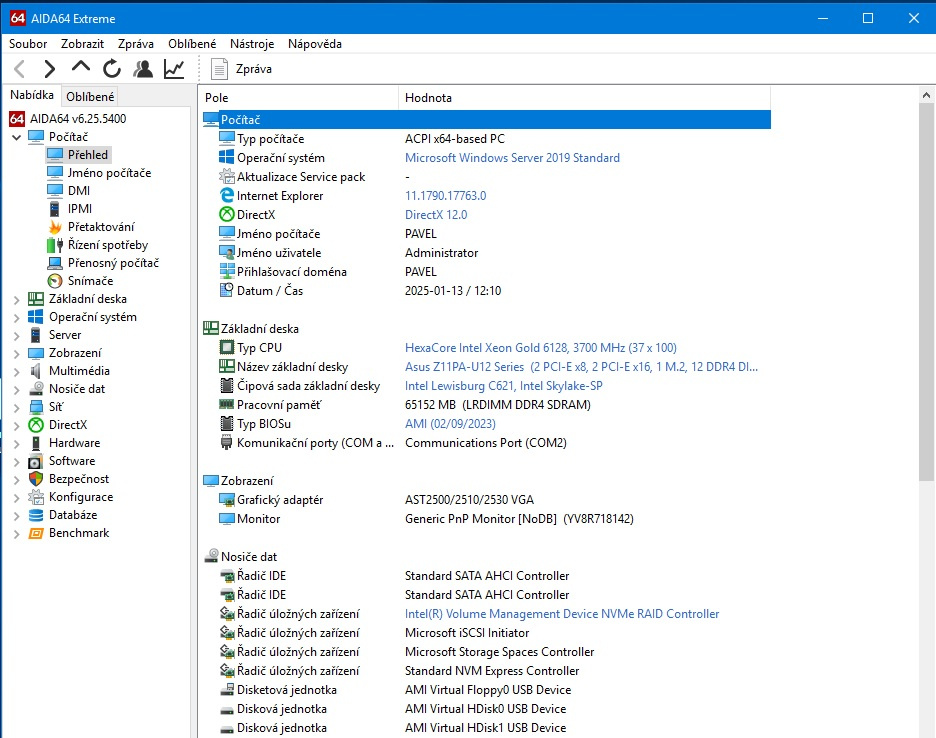Click the Software icon in tree
936x738 pixels.
point(36,461)
